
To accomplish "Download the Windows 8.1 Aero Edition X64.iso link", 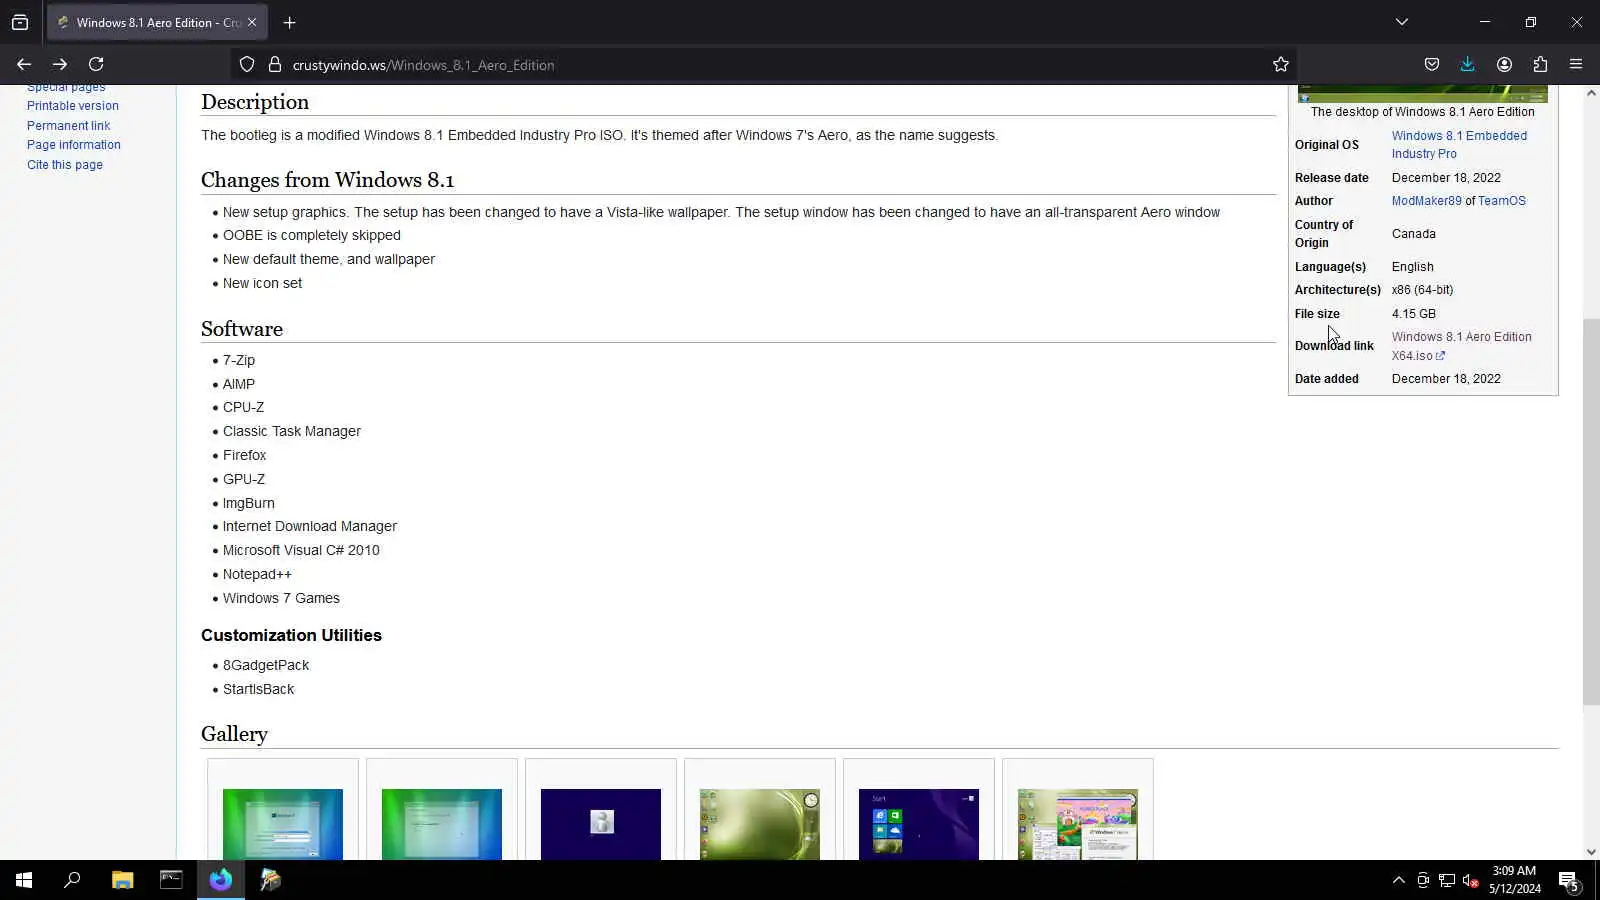I will [1461, 346].
